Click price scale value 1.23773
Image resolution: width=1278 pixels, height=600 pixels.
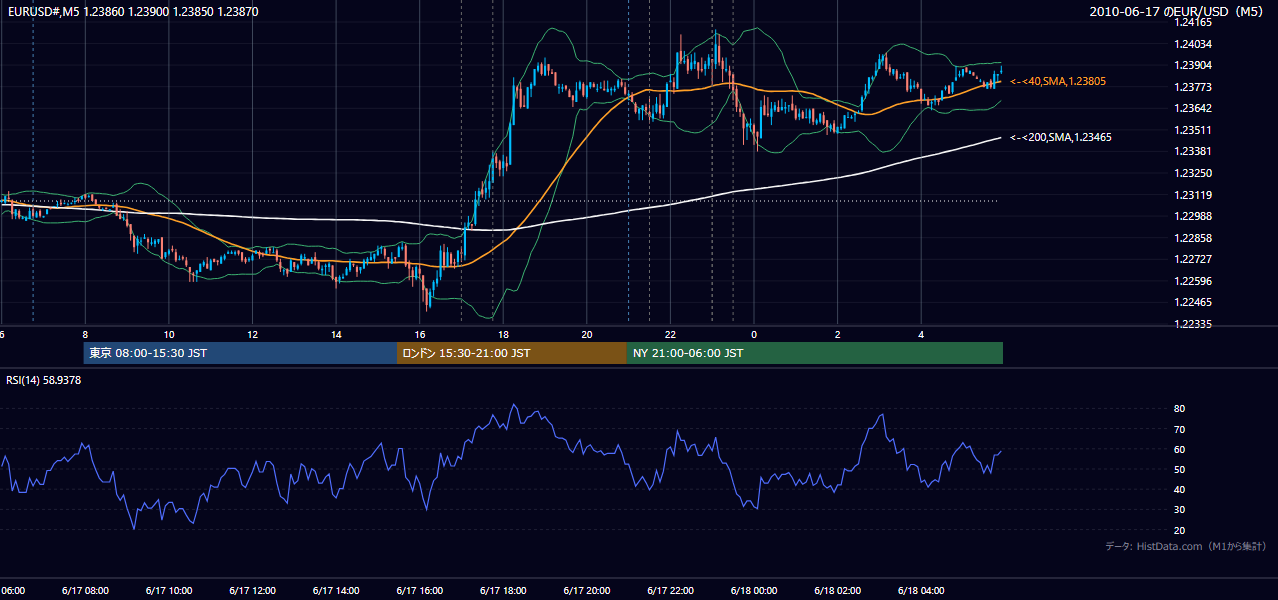pos(1195,87)
